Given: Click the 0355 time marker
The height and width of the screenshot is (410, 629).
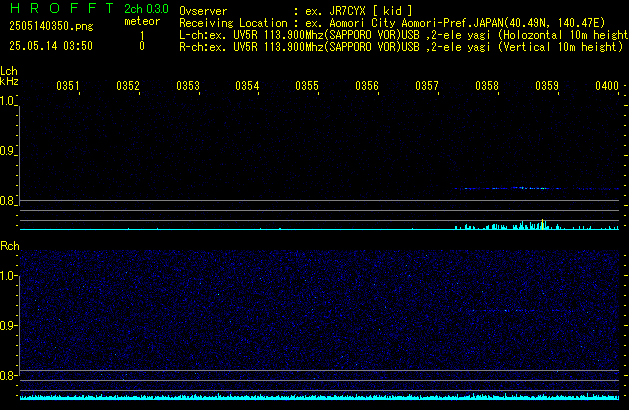Looking at the screenshot, I should coord(307,86).
